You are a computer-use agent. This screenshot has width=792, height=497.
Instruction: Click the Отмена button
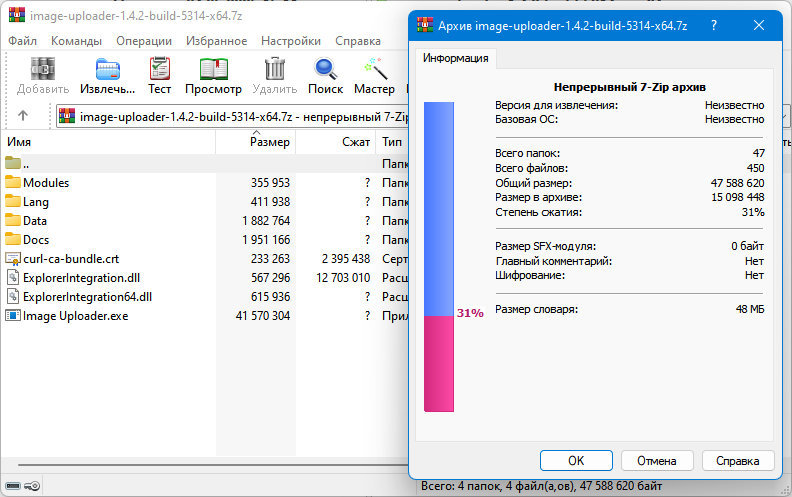[657, 461]
